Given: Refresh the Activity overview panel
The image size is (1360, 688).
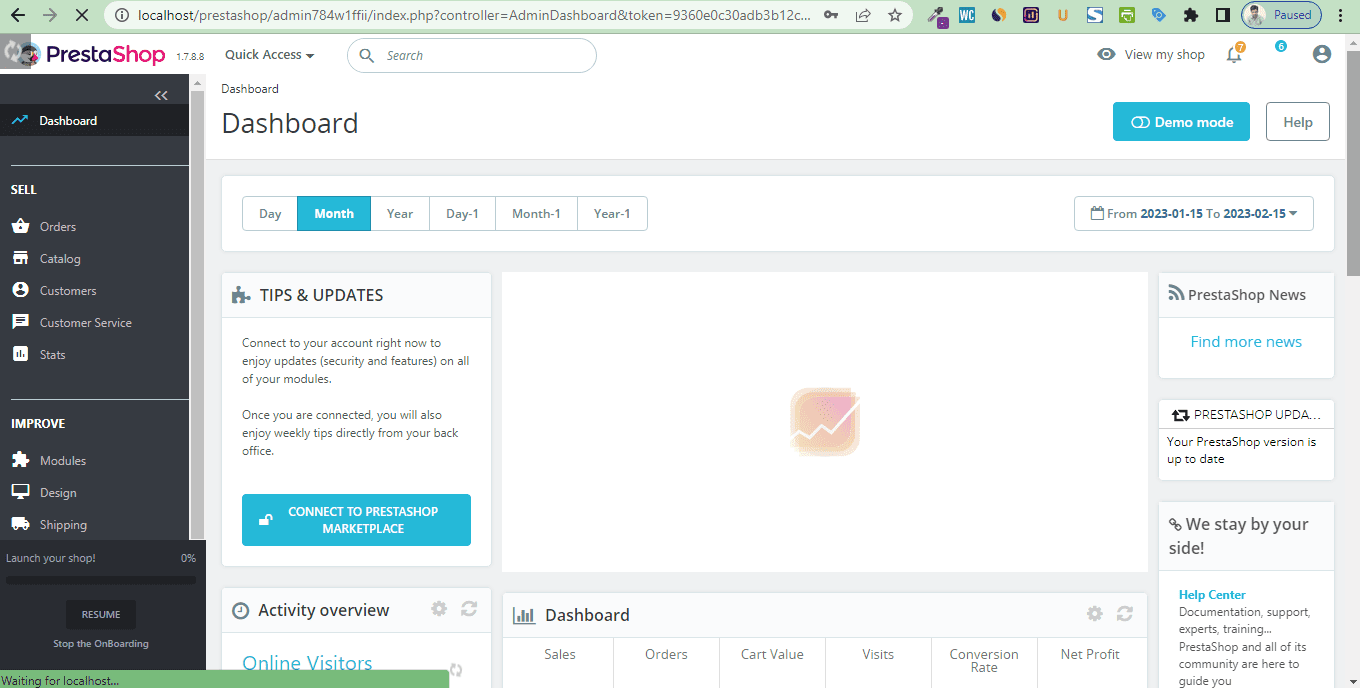Looking at the screenshot, I should [469, 609].
